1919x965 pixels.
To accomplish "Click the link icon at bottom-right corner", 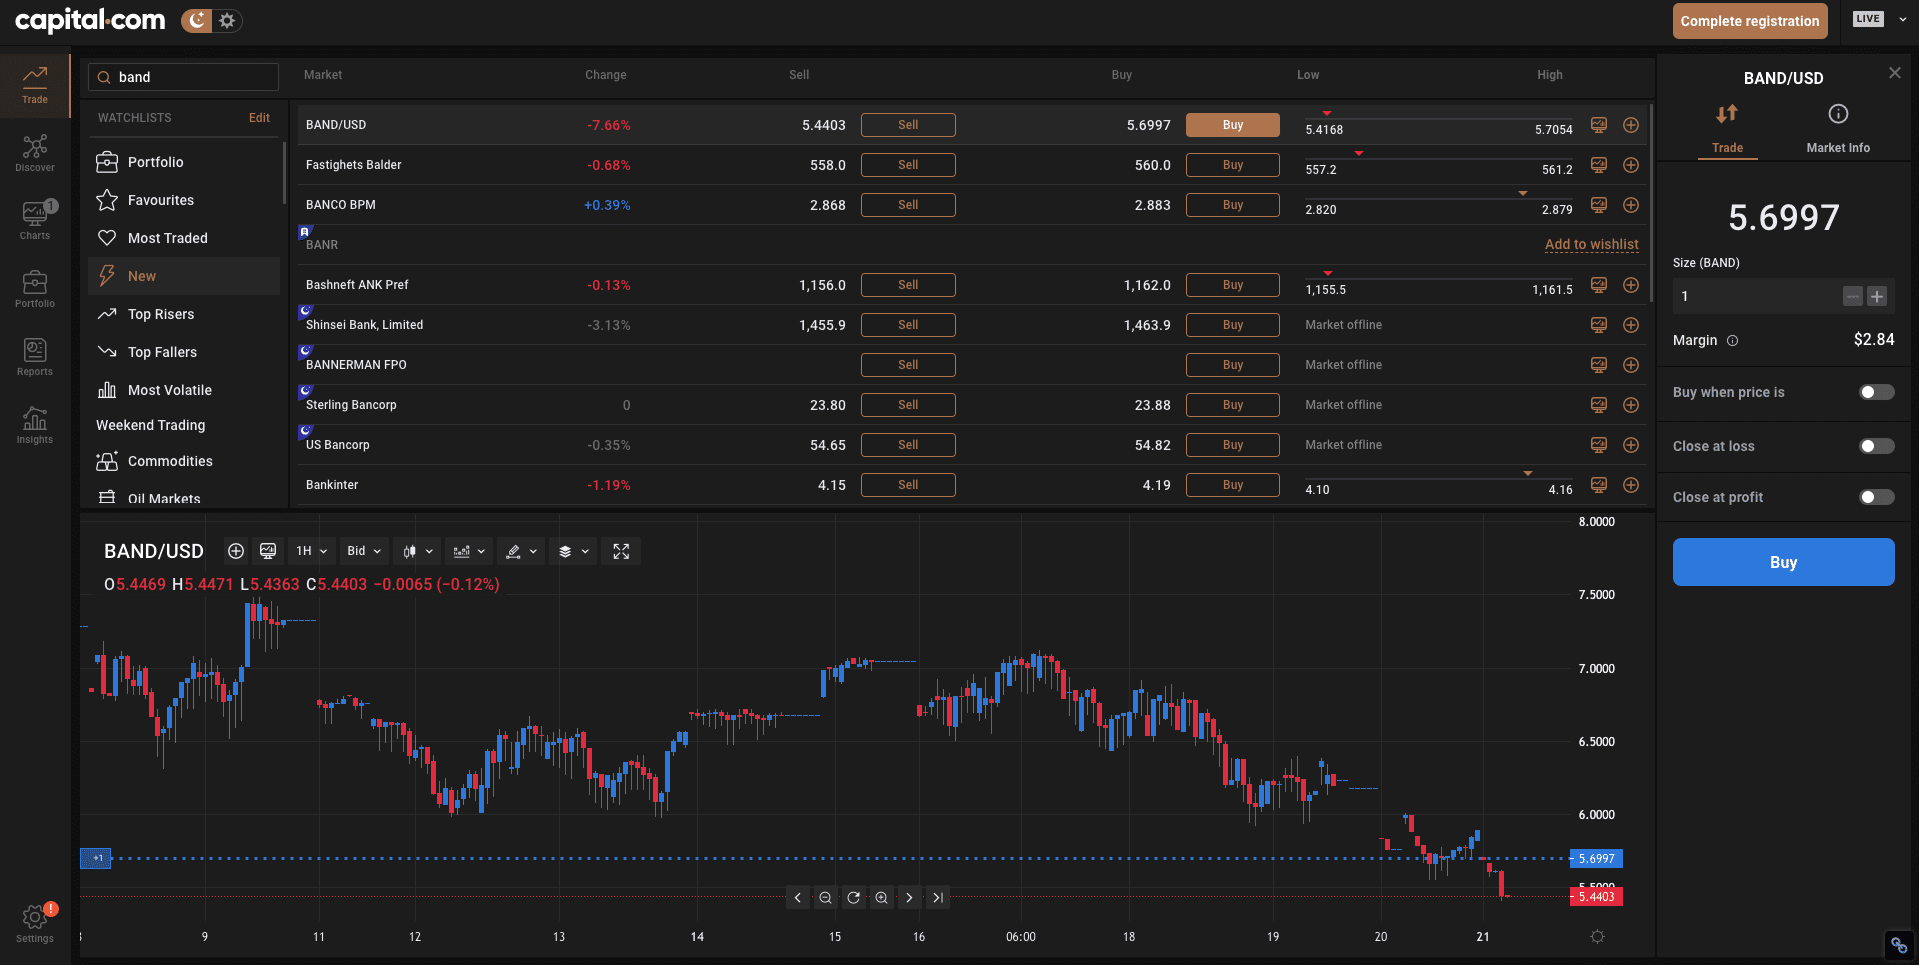I will click(x=1899, y=945).
